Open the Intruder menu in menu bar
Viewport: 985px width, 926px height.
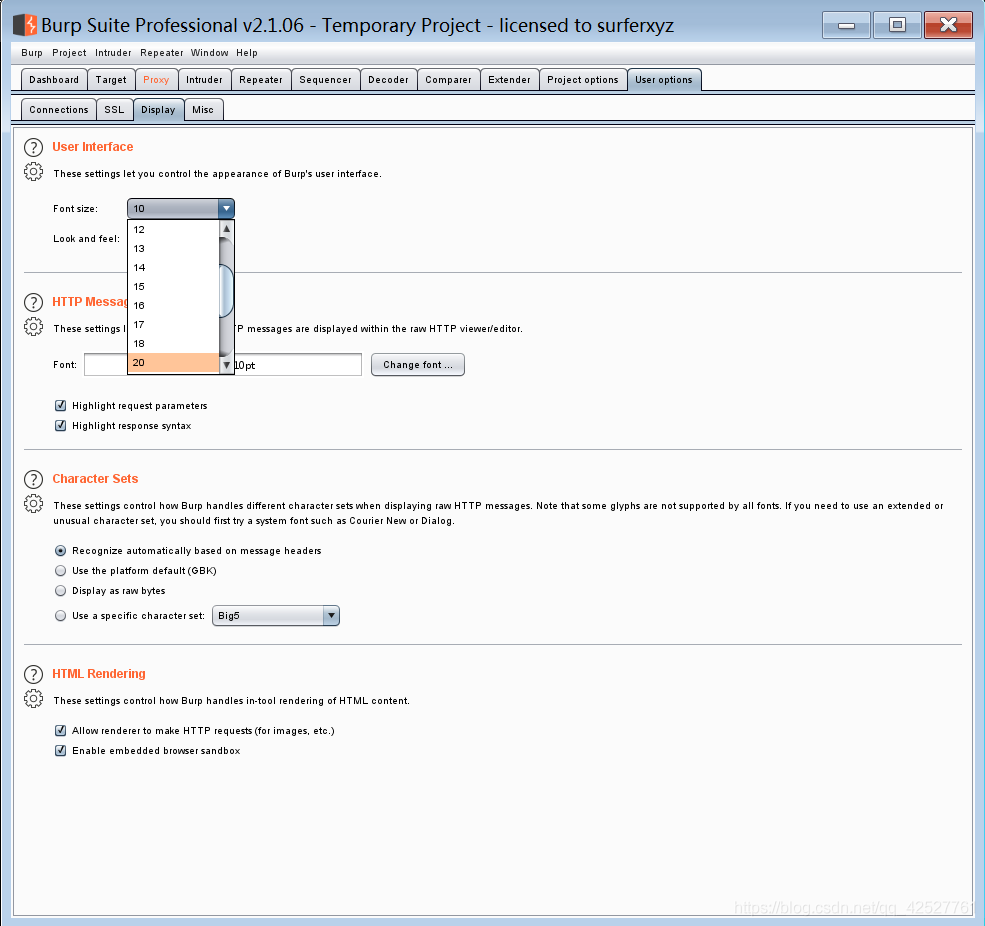(x=113, y=53)
